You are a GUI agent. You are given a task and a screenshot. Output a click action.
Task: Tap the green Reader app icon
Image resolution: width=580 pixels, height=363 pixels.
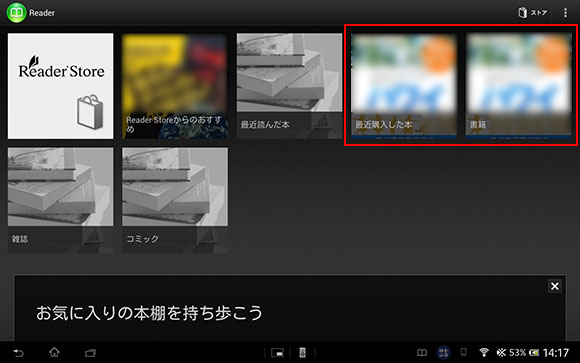pos(16,12)
